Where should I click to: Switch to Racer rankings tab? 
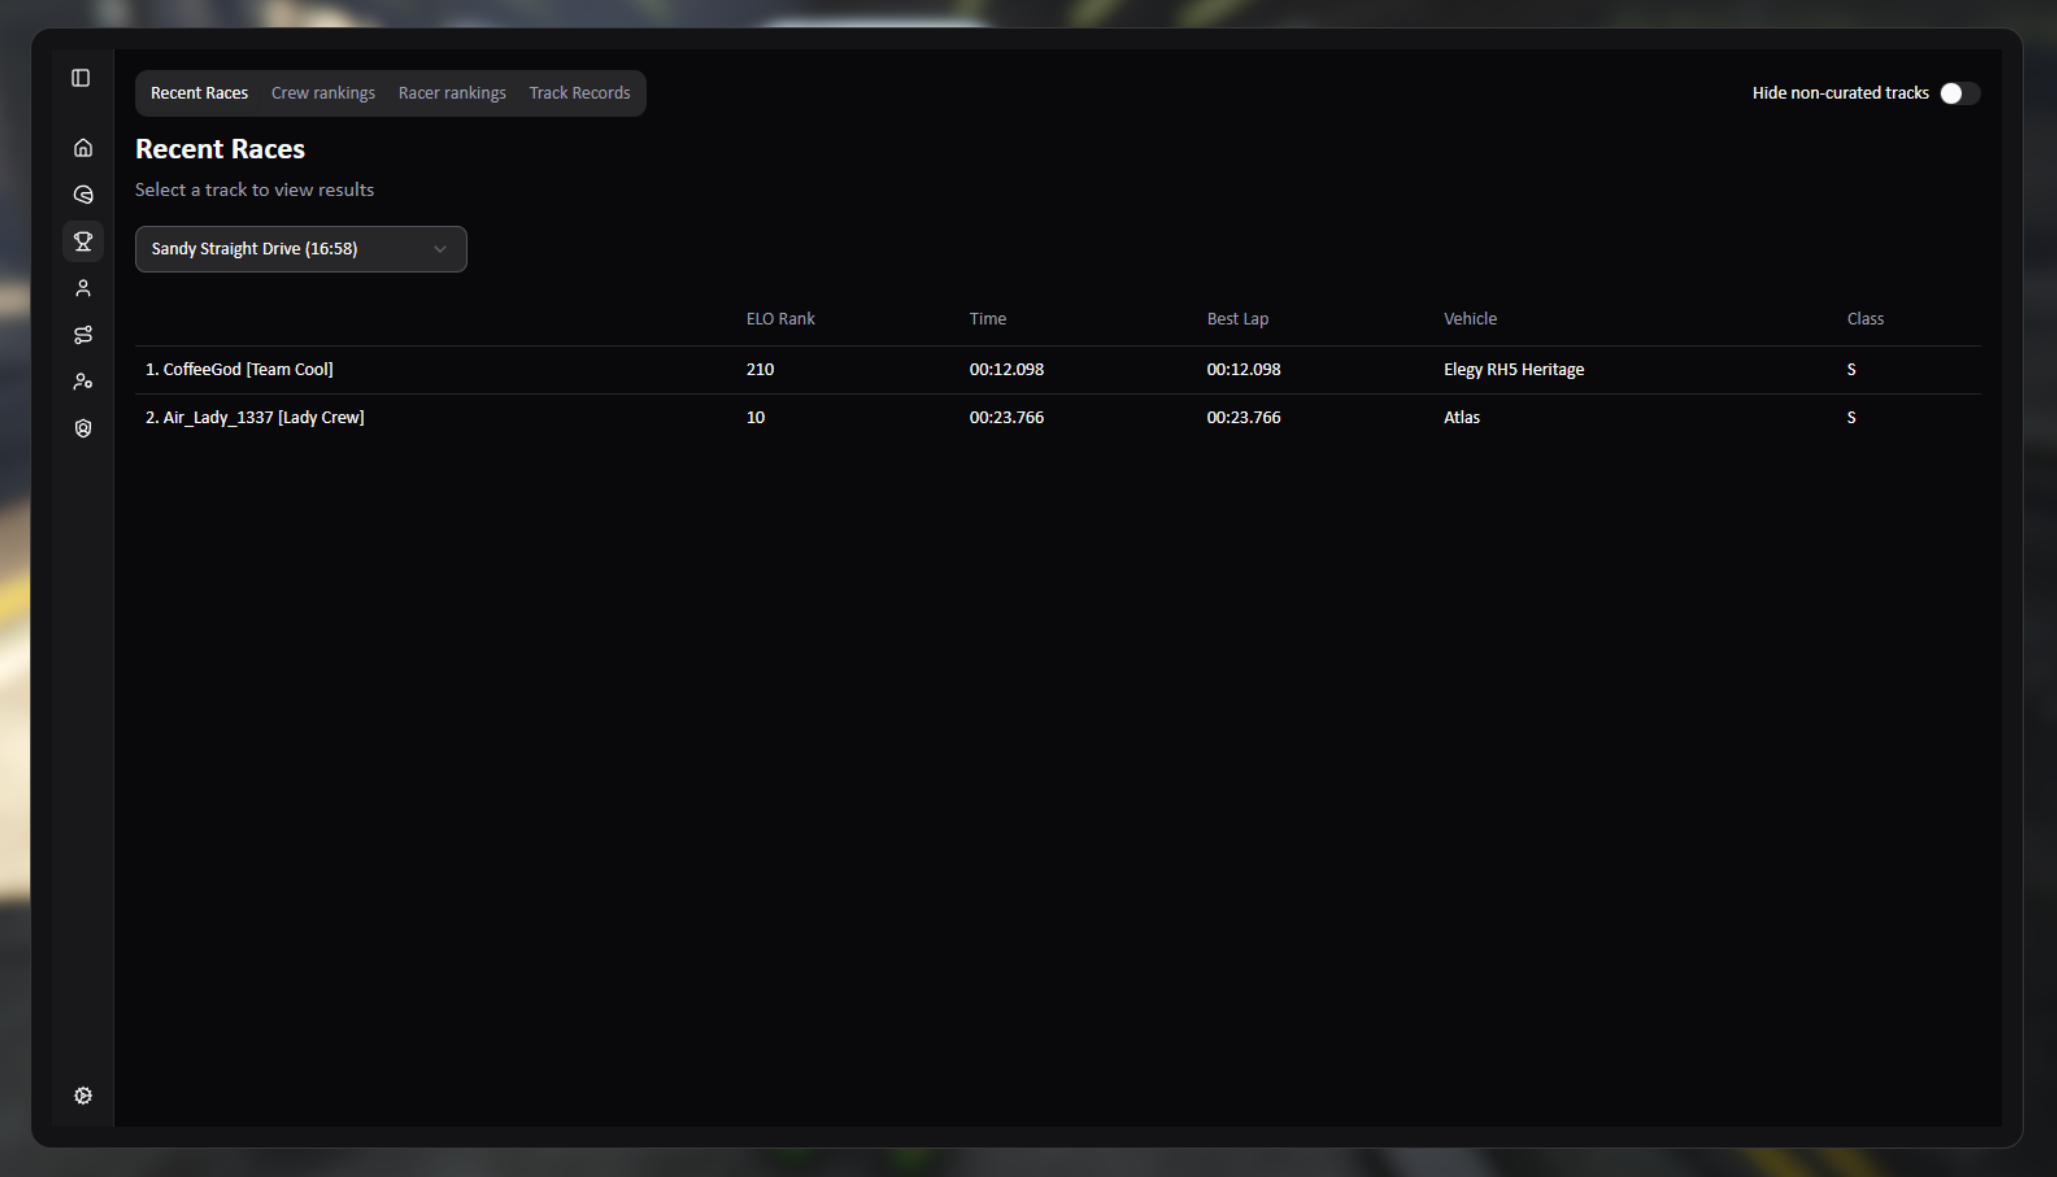452,93
